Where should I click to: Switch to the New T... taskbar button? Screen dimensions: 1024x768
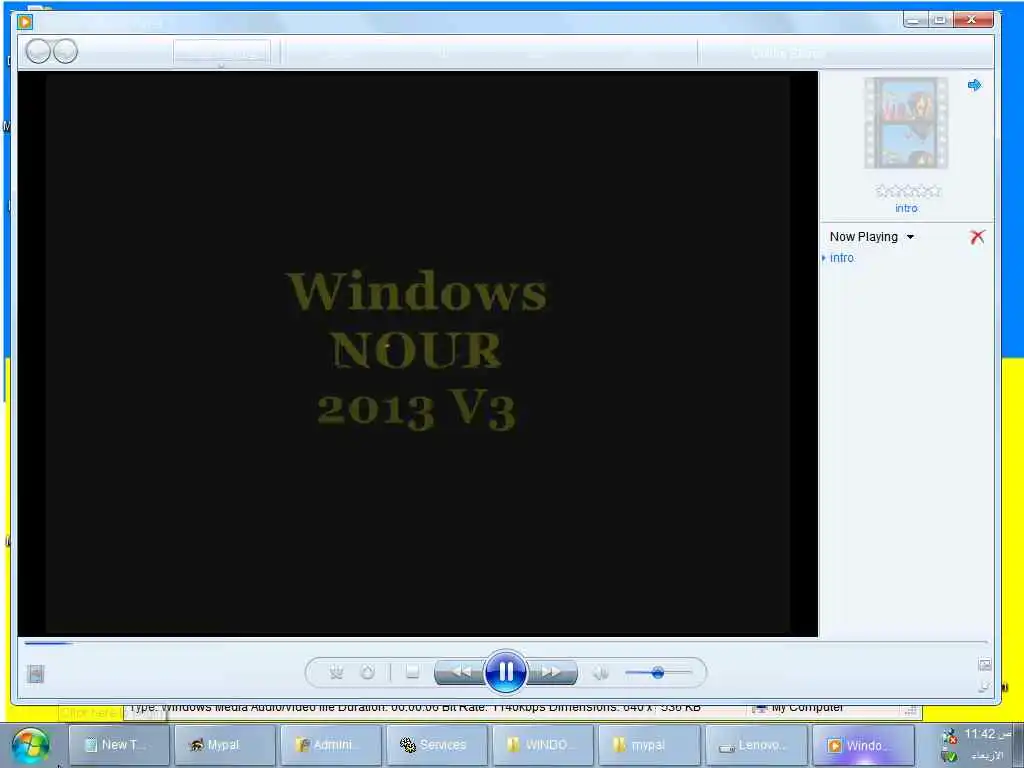(119, 744)
